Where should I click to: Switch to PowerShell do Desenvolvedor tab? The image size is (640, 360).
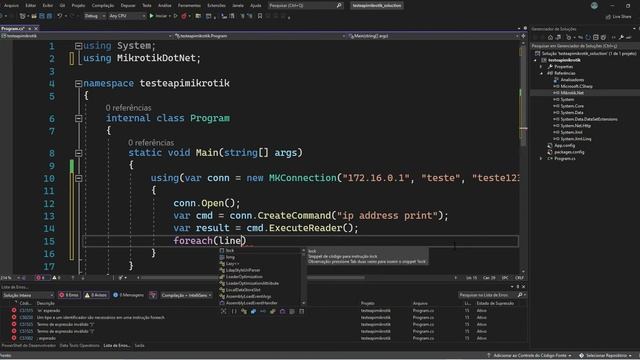coord(28,346)
